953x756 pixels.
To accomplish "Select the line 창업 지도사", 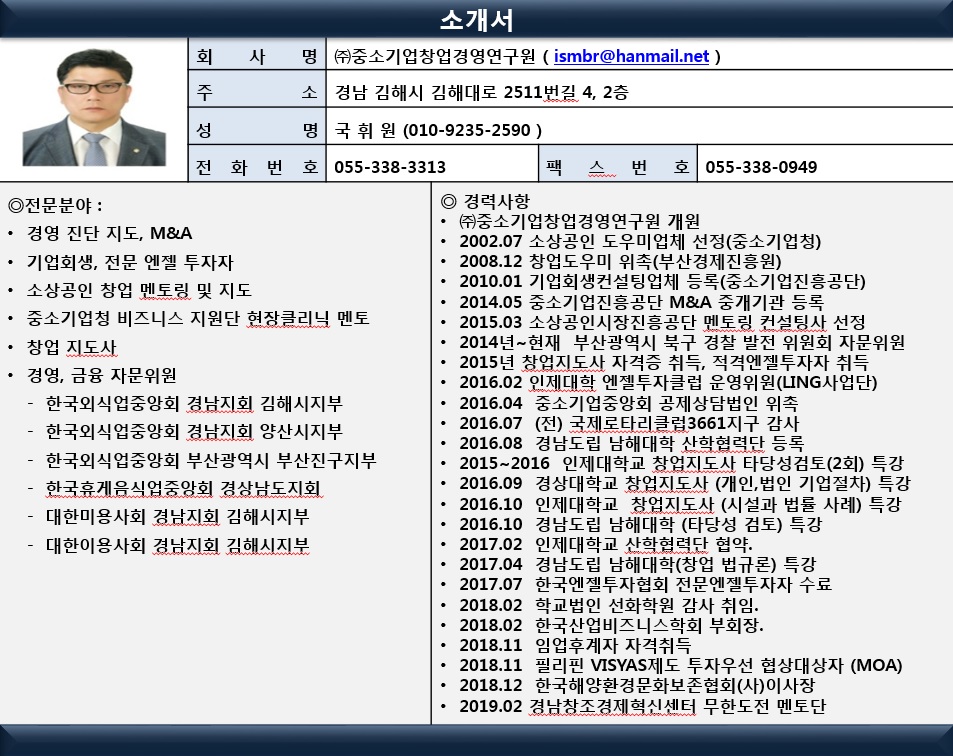I will pyautogui.click(x=71, y=347).
